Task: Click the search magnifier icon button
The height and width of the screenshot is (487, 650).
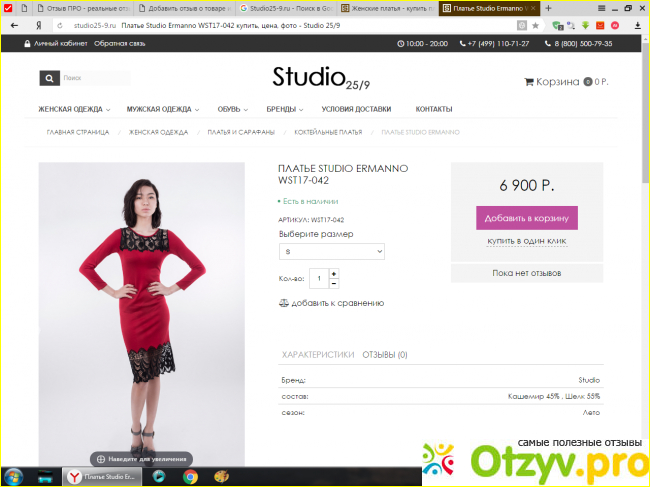Action: click(48, 78)
